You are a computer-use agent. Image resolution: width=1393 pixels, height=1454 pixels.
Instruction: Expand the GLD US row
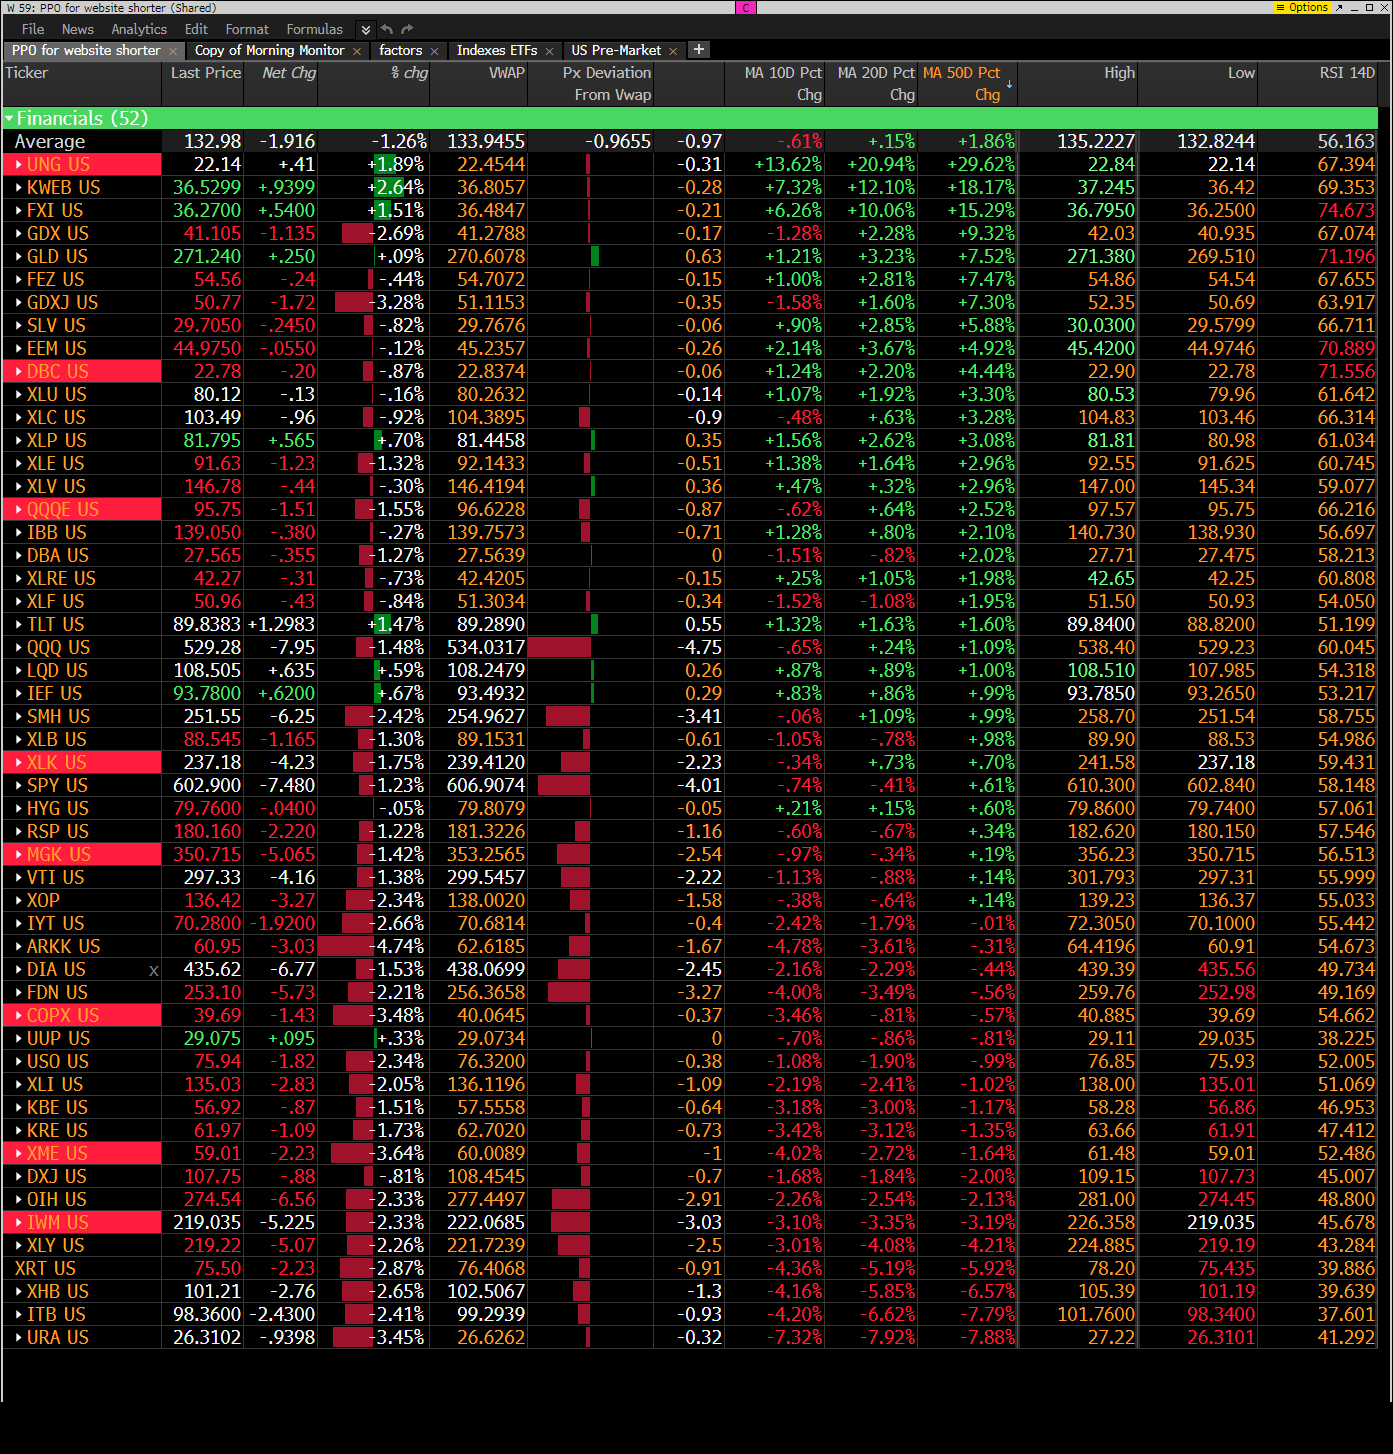tap(19, 257)
